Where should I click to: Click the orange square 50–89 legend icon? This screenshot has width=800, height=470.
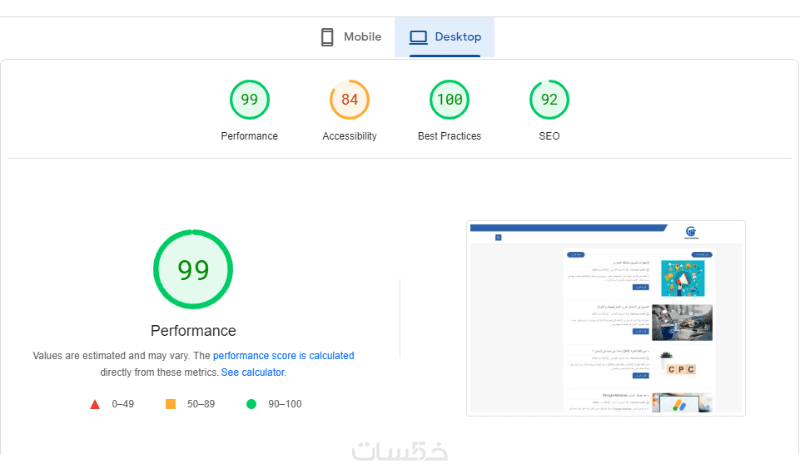[171, 404]
